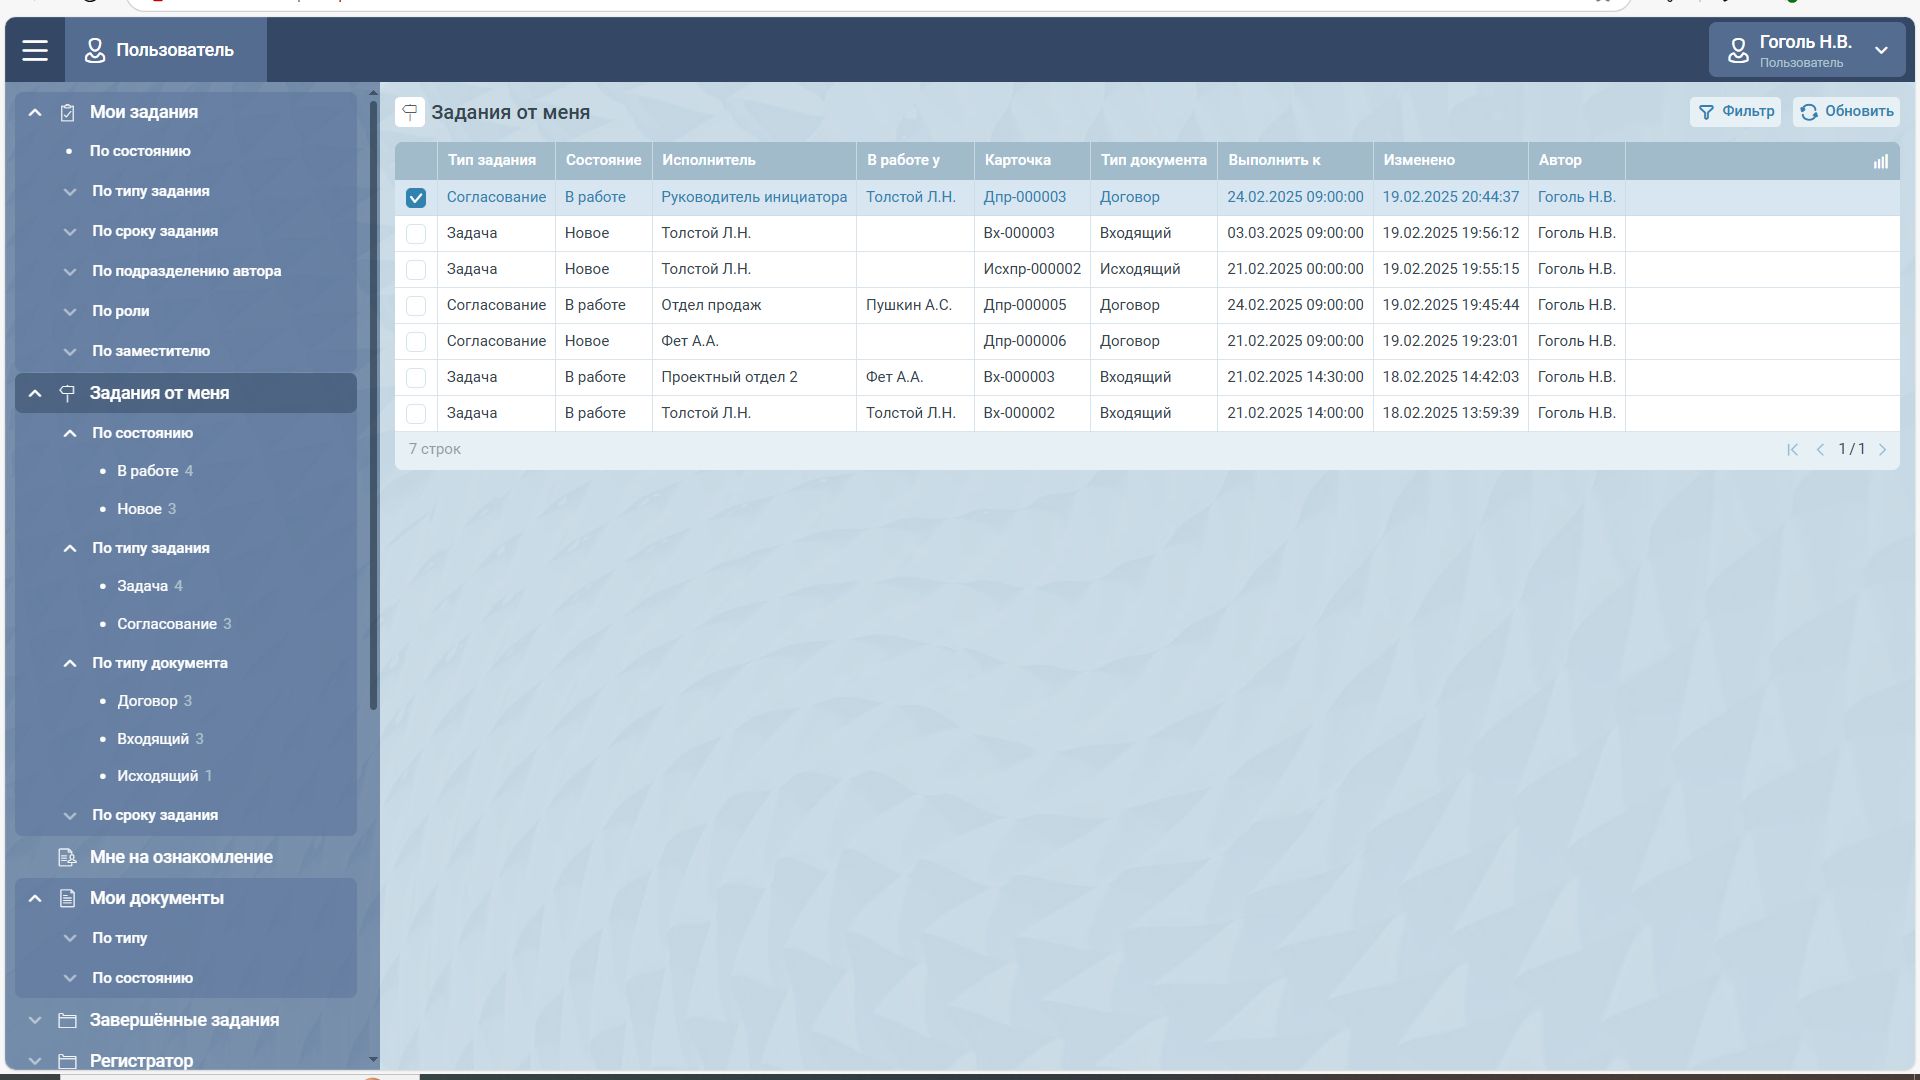Check the Фет А.А. Дпр-000006 row checkbox
The width and height of the screenshot is (1920, 1080).
pos(416,342)
